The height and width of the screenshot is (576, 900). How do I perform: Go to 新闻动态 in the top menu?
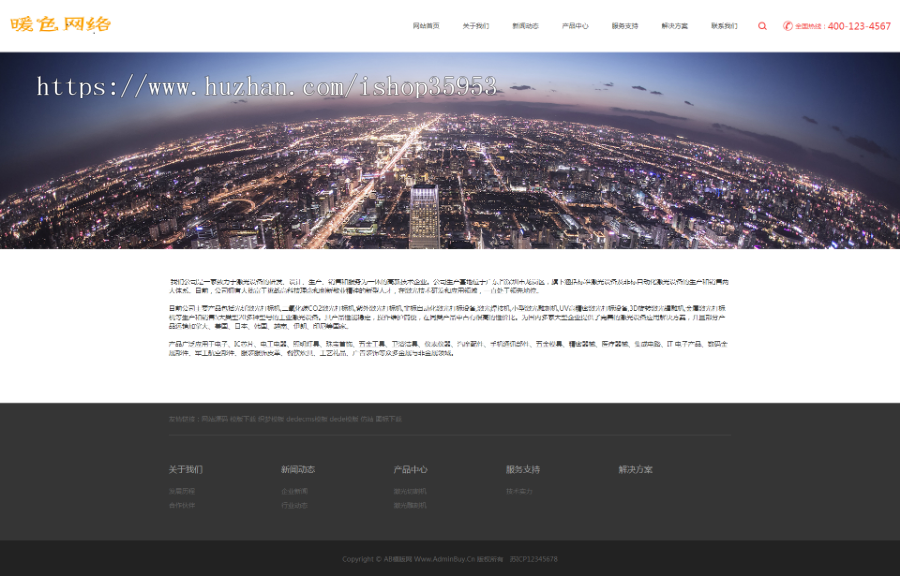pos(525,26)
